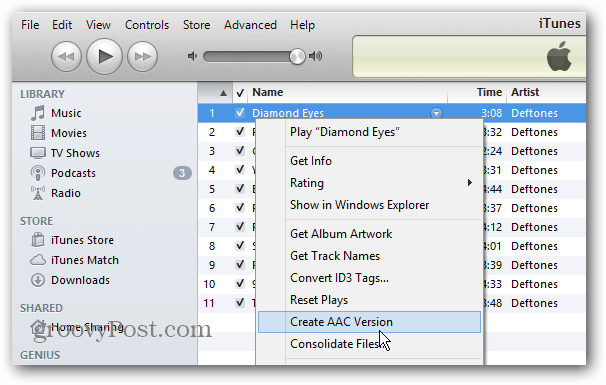Open the Controls menu
This screenshot has width=606, height=385.
tap(147, 25)
